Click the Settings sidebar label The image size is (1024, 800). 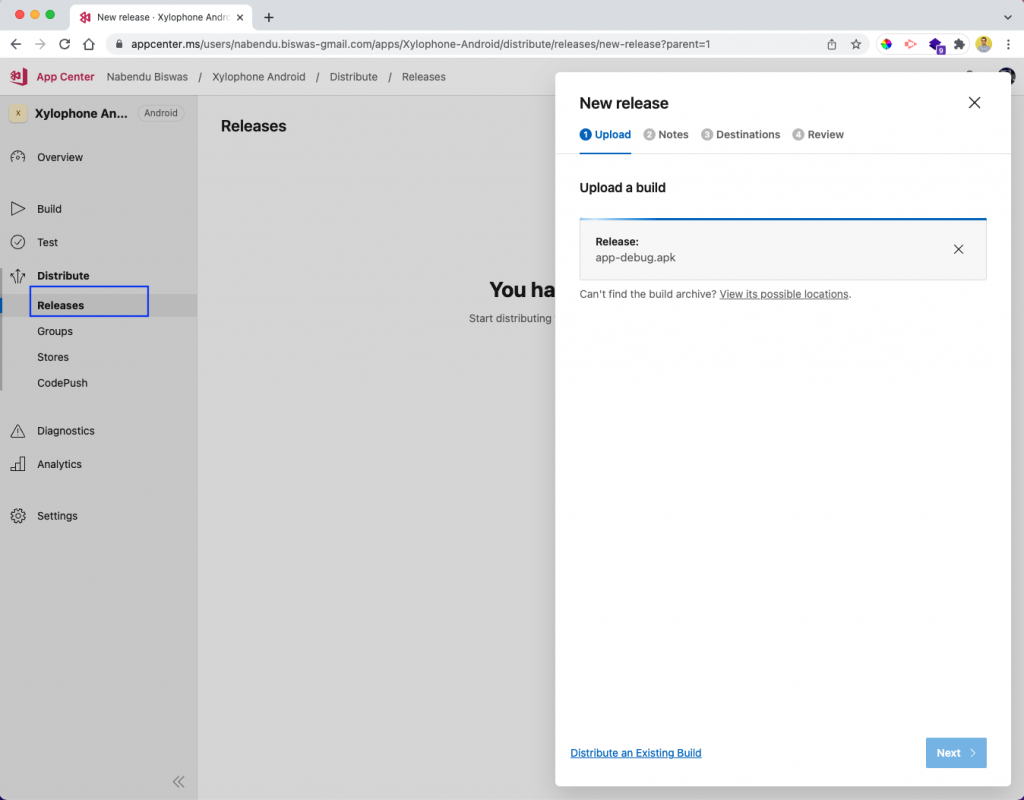click(57, 515)
